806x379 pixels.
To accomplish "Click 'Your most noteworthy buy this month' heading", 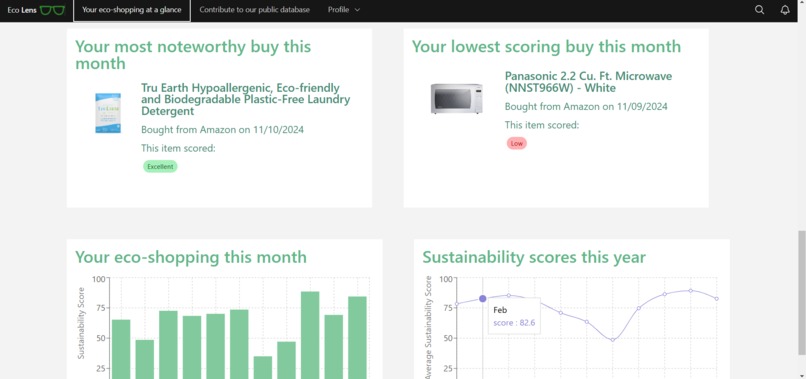I will [193, 55].
